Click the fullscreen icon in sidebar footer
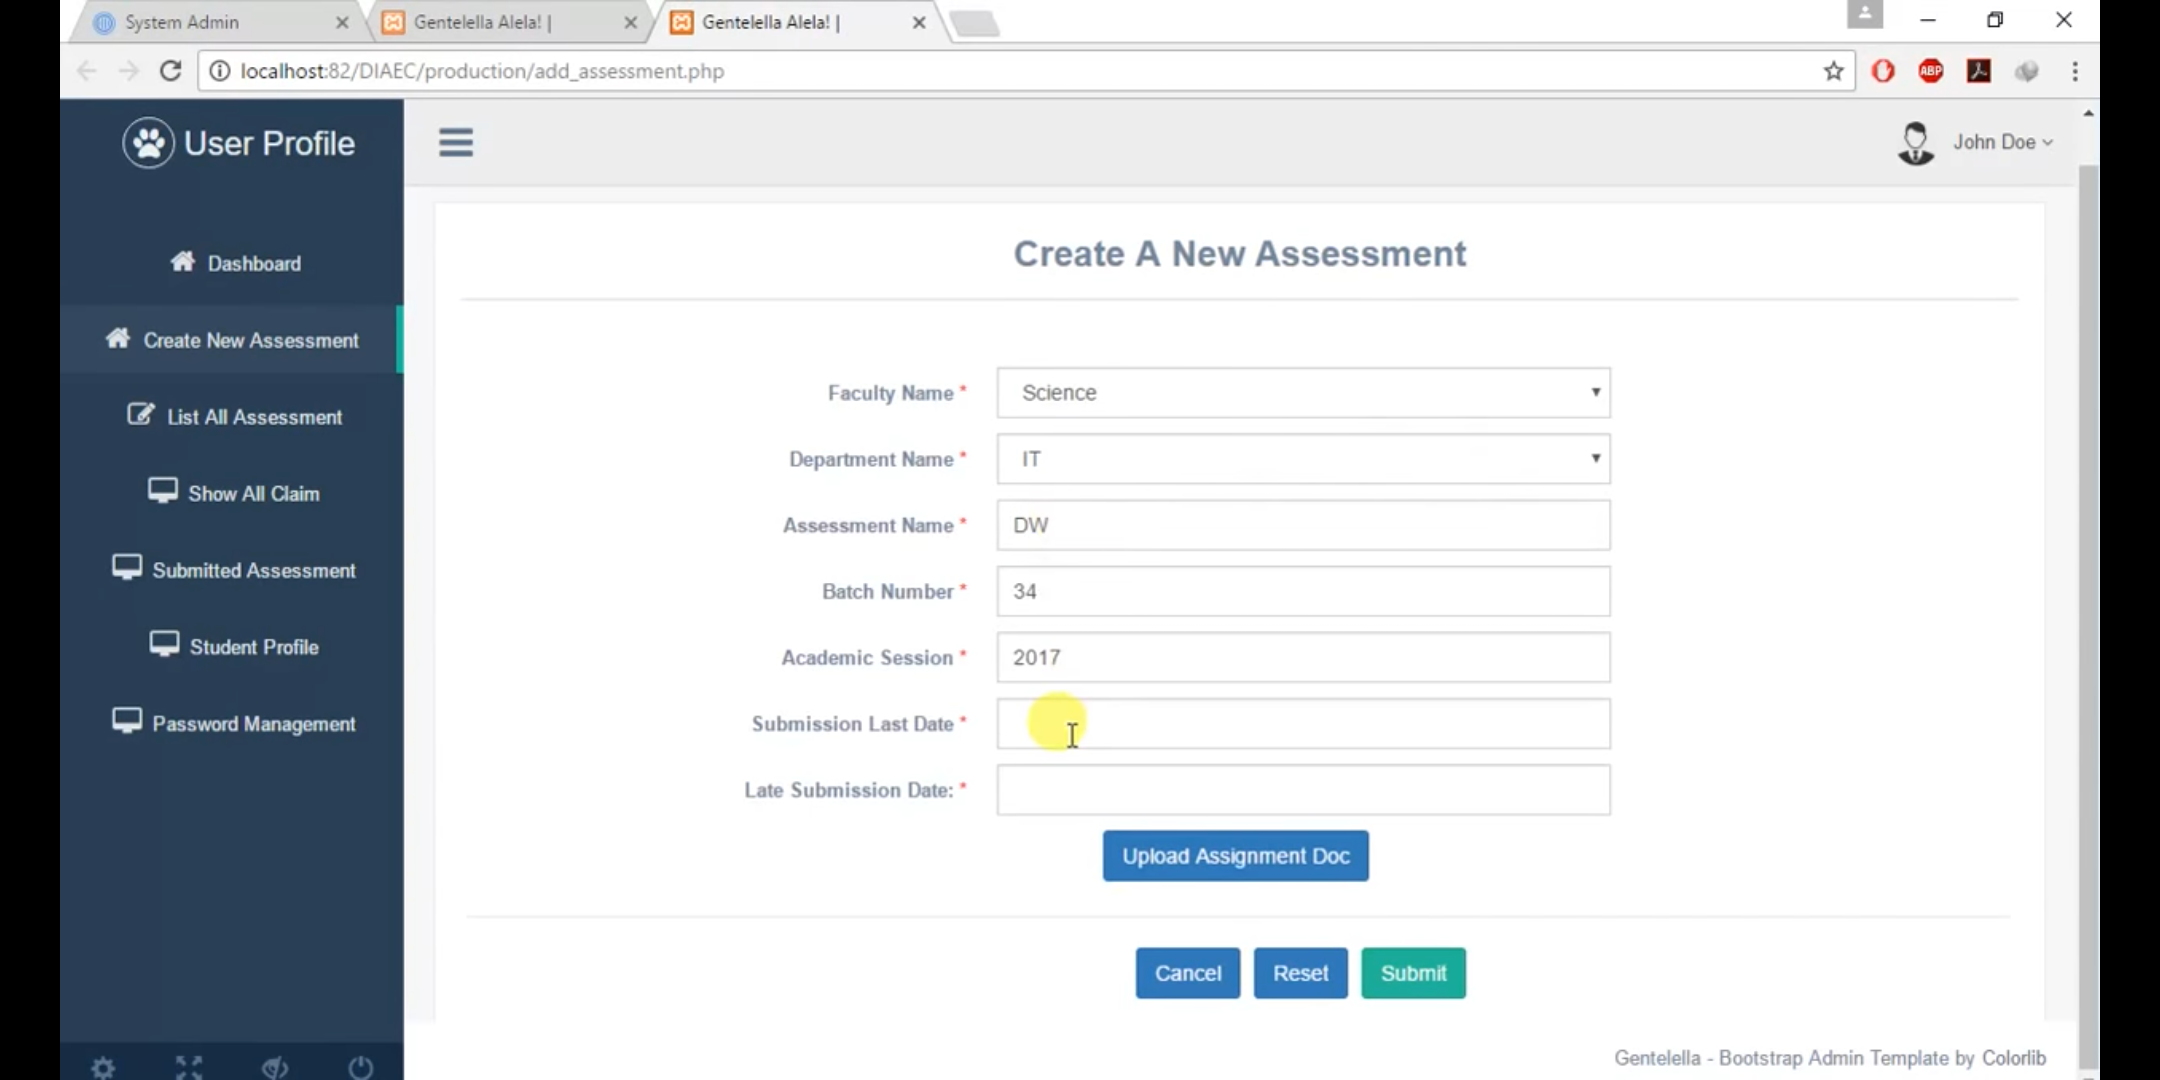This screenshot has width=2160, height=1080. click(189, 1067)
